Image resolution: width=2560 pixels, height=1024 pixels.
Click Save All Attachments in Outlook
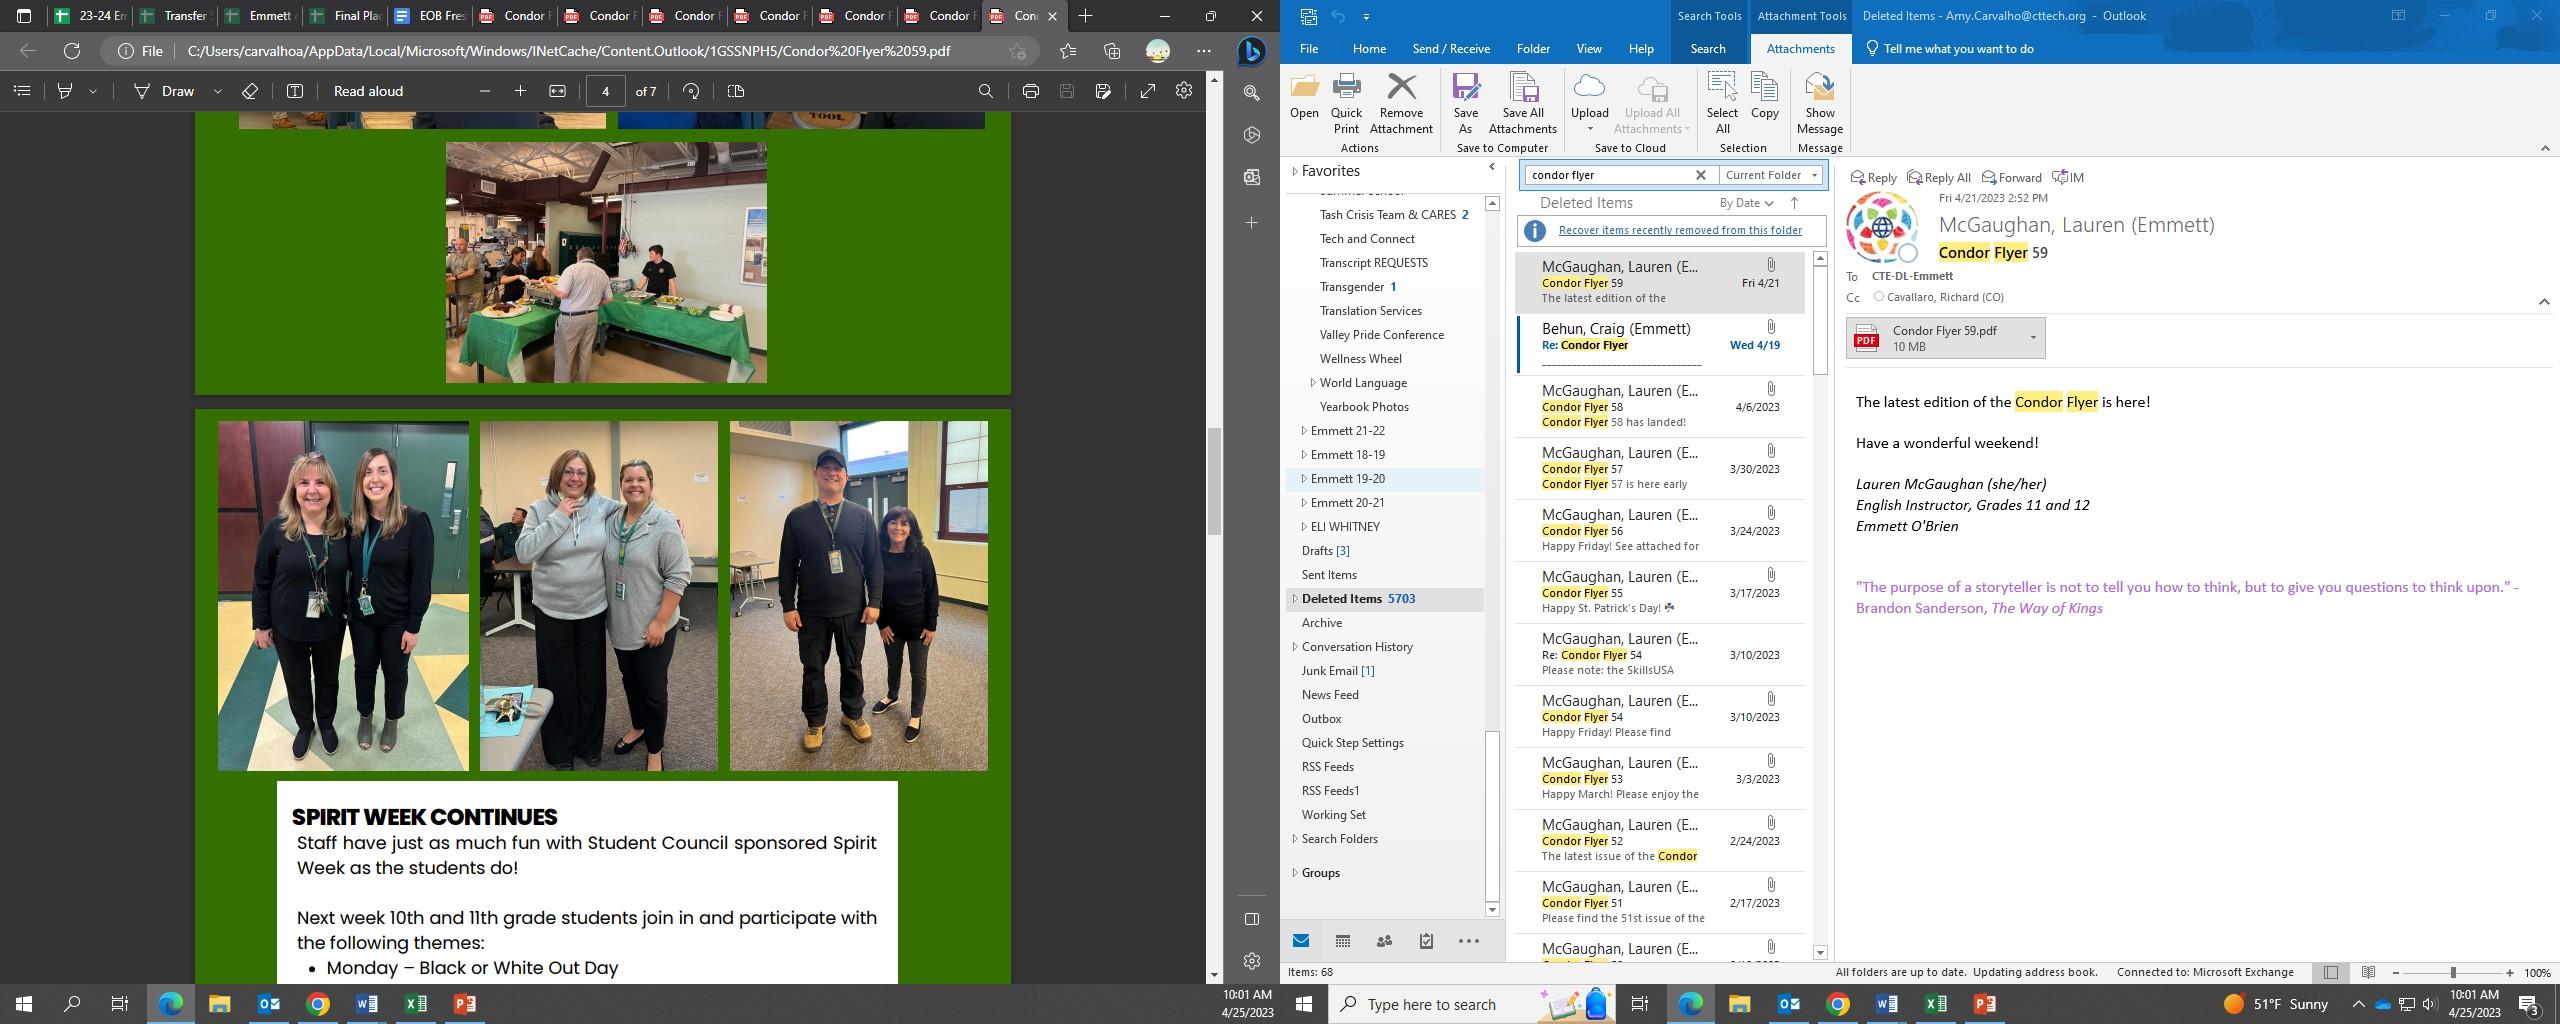[1522, 104]
